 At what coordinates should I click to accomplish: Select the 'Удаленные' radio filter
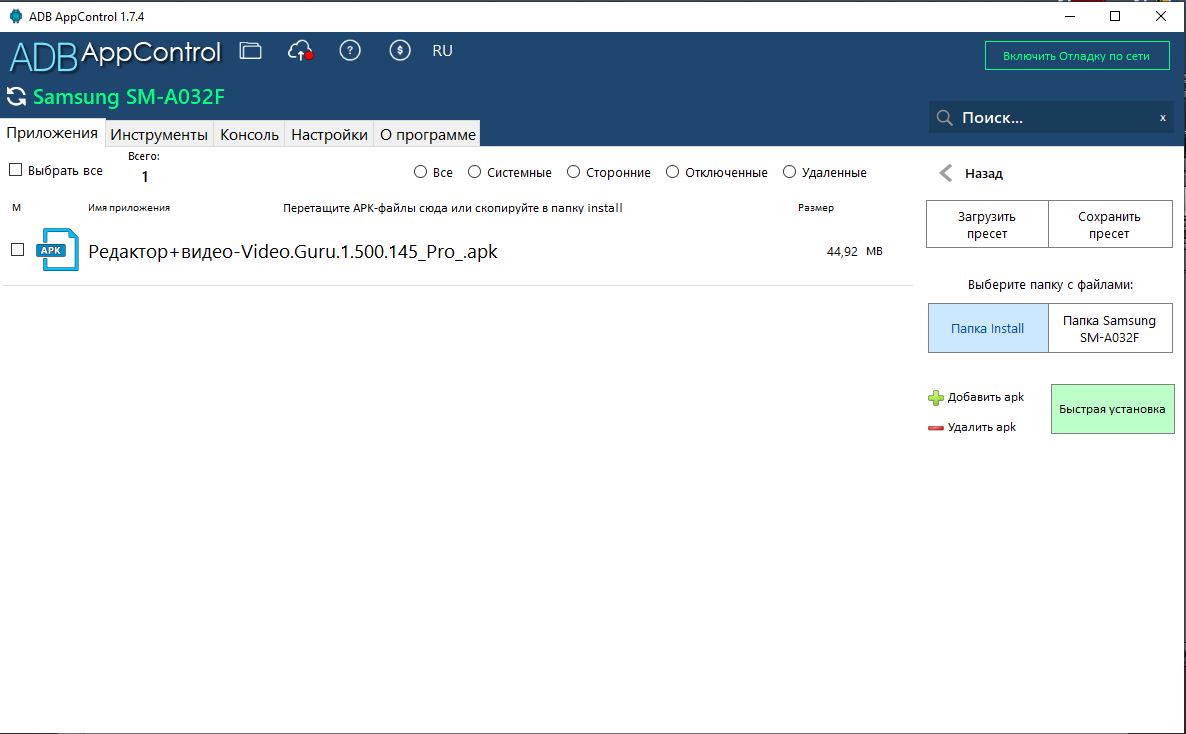coord(789,172)
